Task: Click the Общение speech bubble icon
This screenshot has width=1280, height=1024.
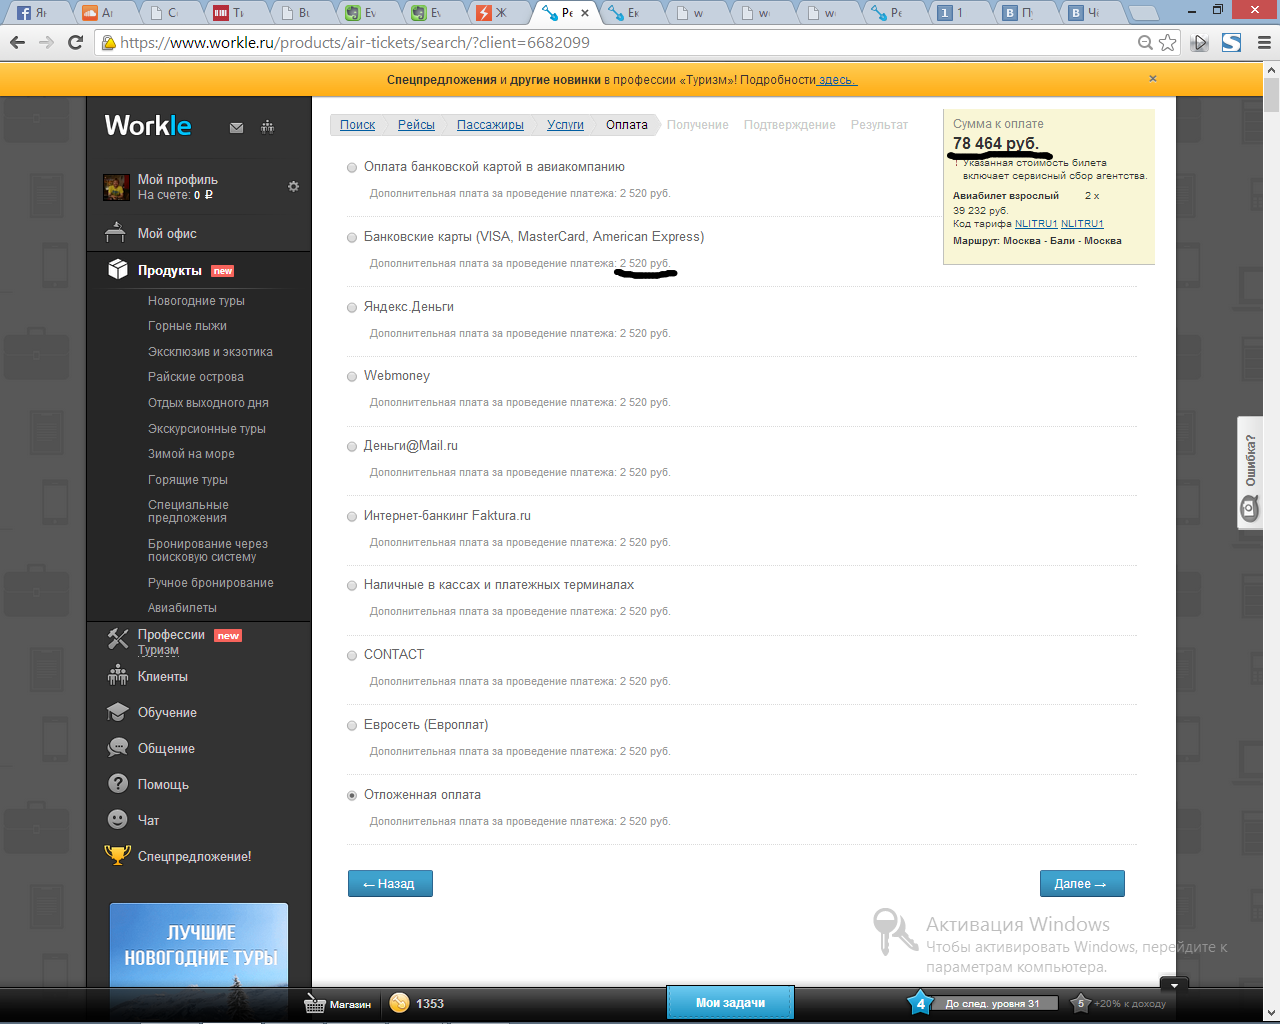Action: click(118, 748)
